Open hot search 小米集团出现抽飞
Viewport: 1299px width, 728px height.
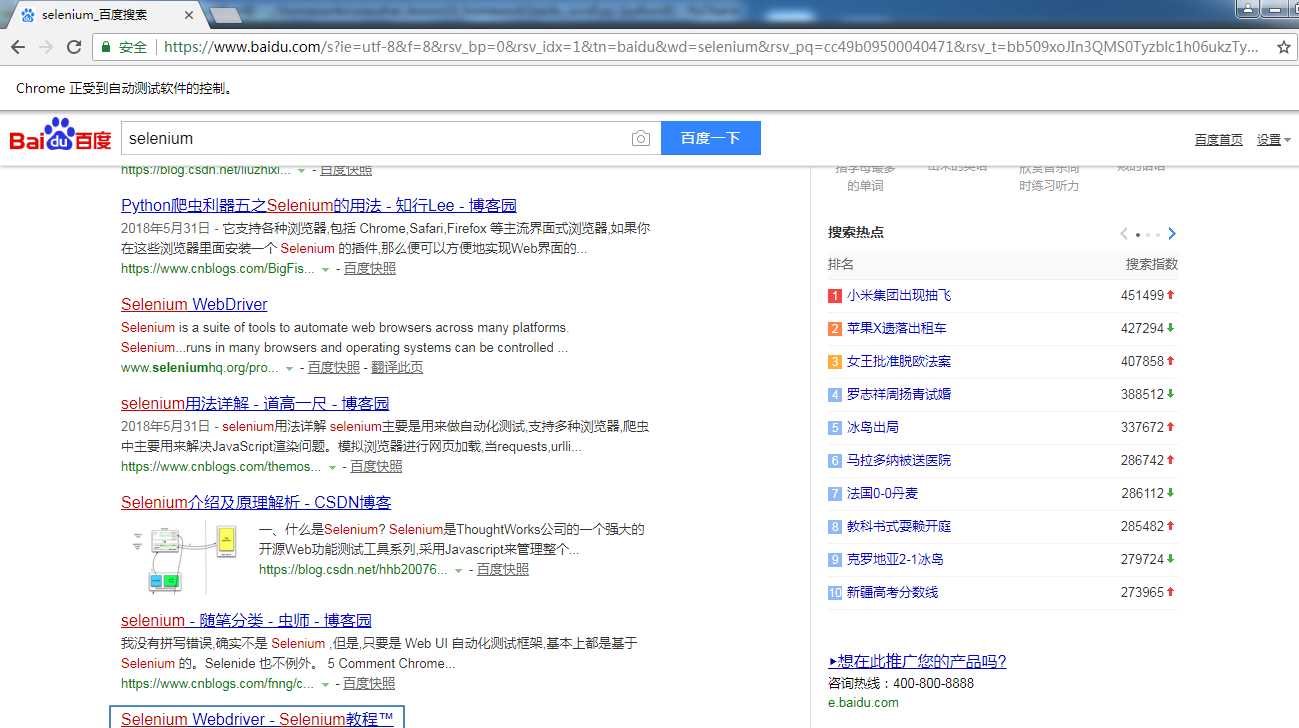click(x=899, y=295)
